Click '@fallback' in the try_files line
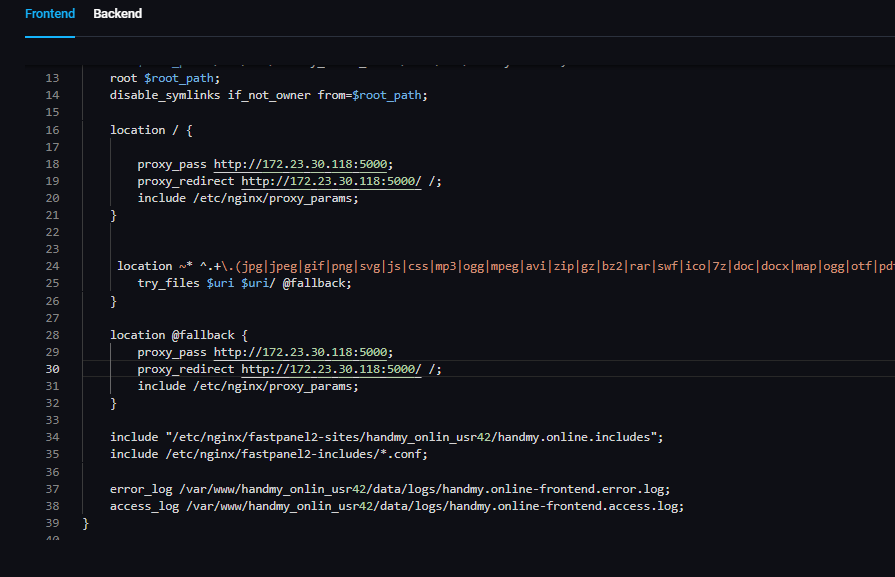895x577 pixels. (313, 283)
